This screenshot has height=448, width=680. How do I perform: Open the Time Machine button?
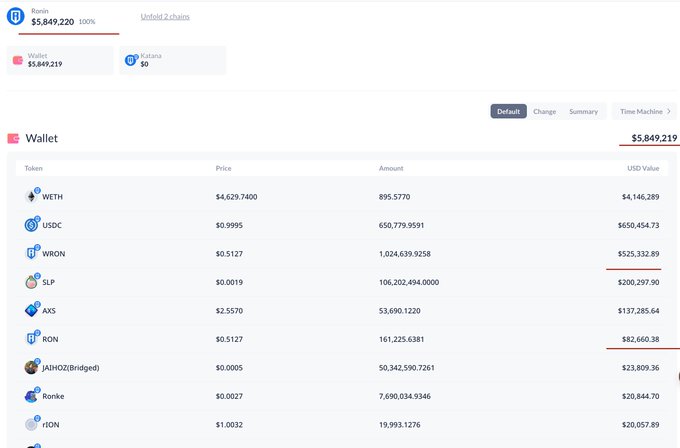[644, 111]
